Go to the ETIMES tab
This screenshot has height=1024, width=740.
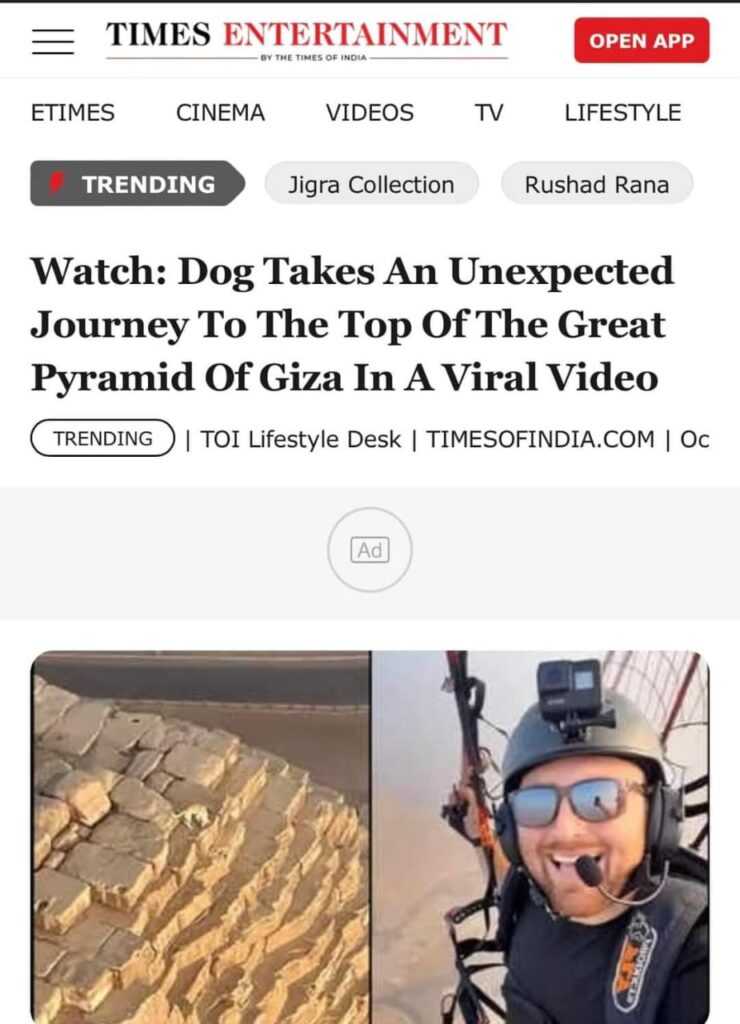pyautogui.click(x=72, y=113)
